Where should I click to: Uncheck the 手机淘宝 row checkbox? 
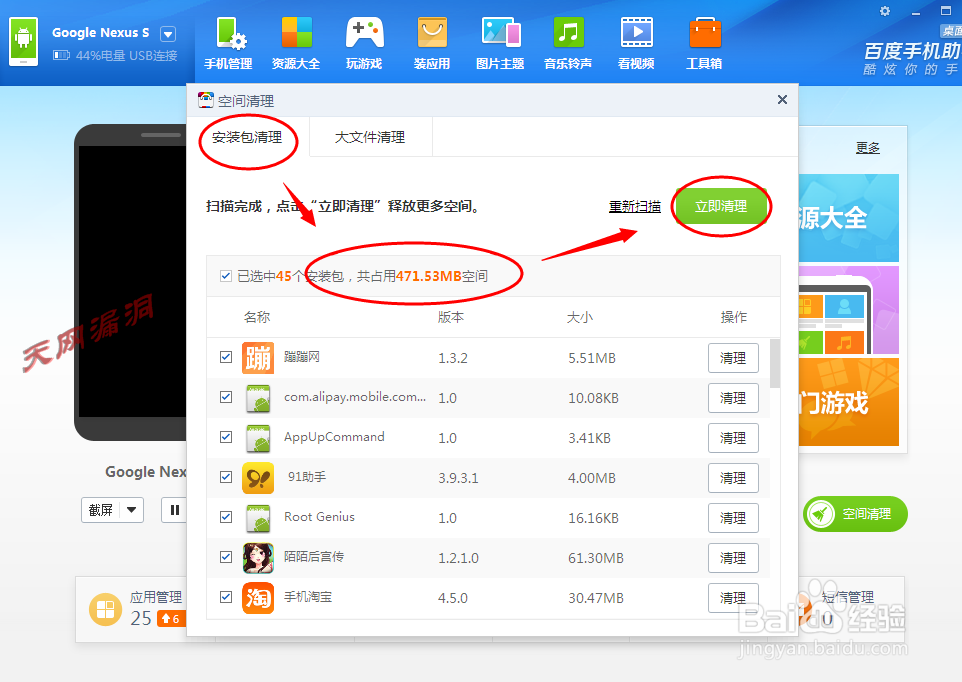point(226,597)
